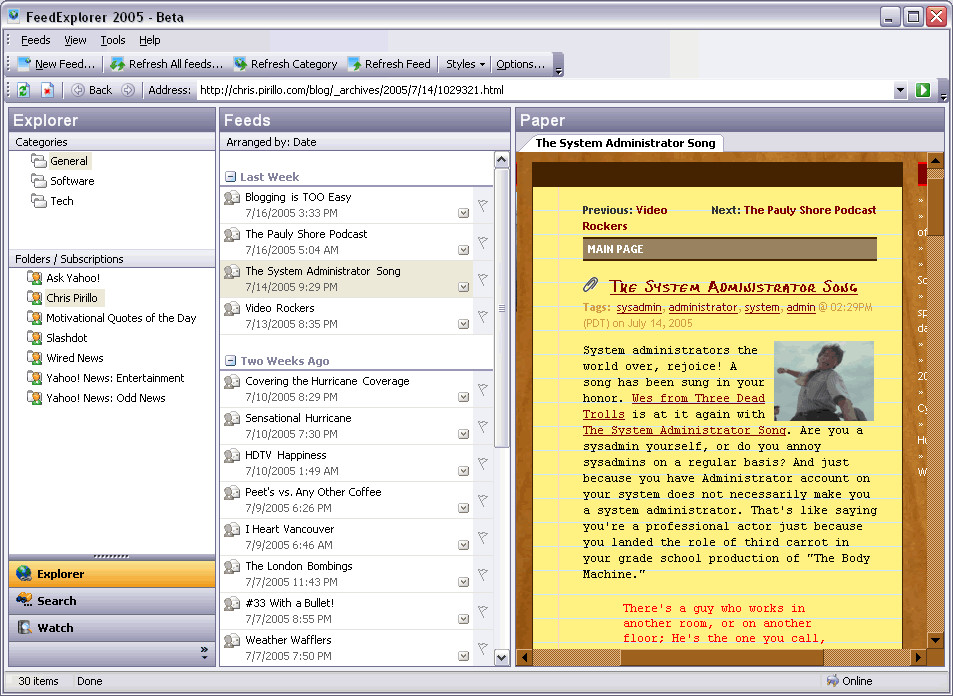Open the Help menu

click(150, 40)
